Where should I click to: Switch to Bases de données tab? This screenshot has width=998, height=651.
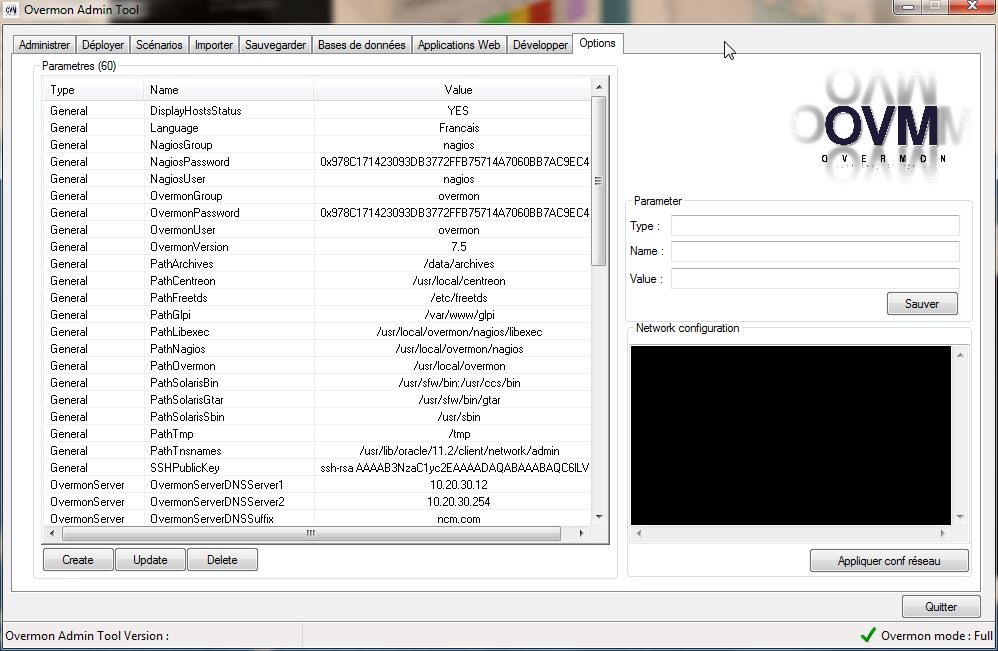point(362,45)
